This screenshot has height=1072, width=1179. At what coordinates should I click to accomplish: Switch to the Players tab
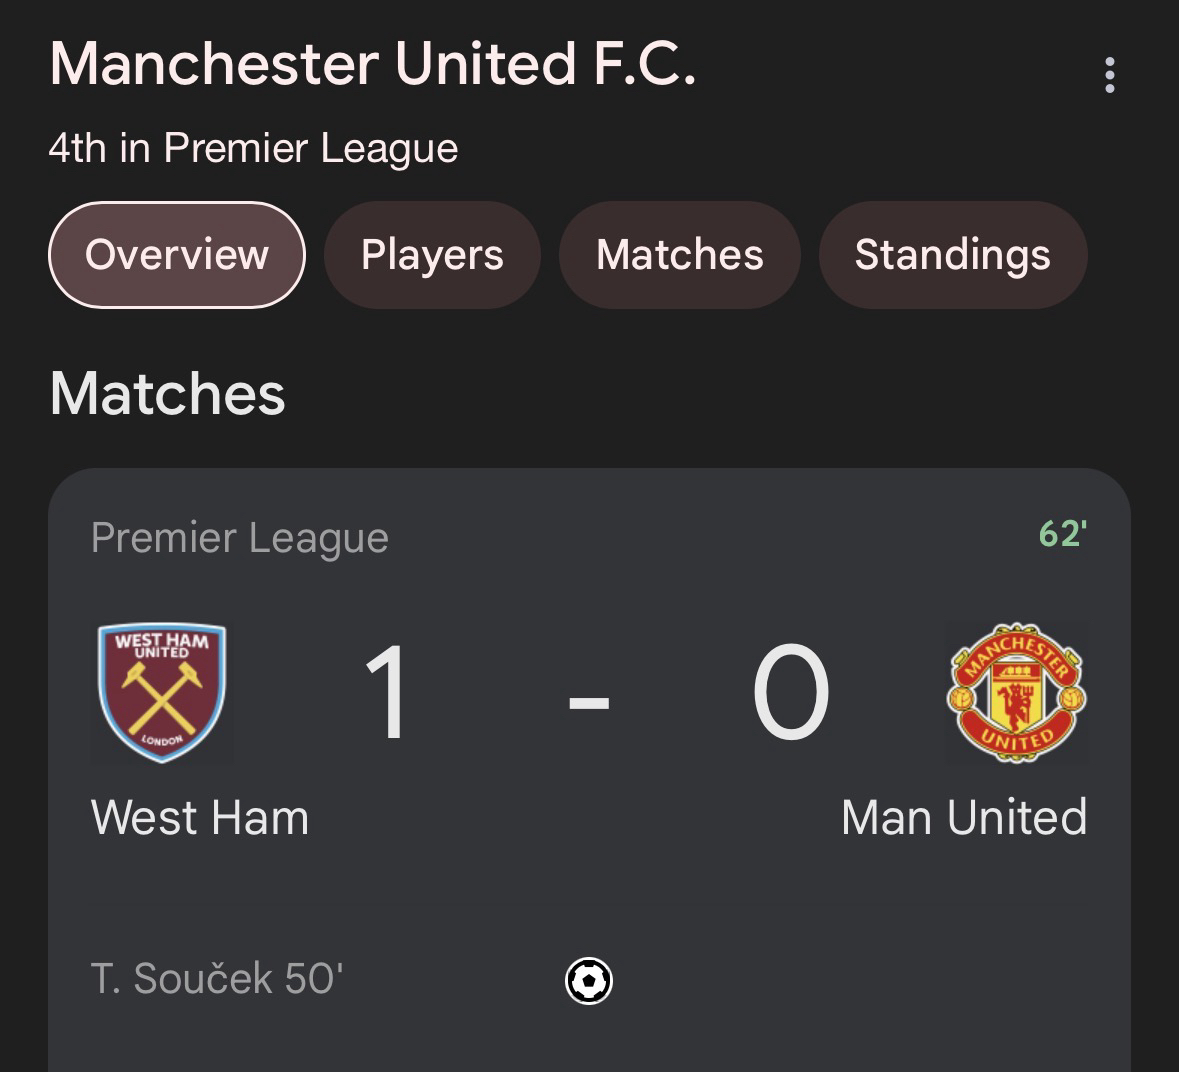432,255
